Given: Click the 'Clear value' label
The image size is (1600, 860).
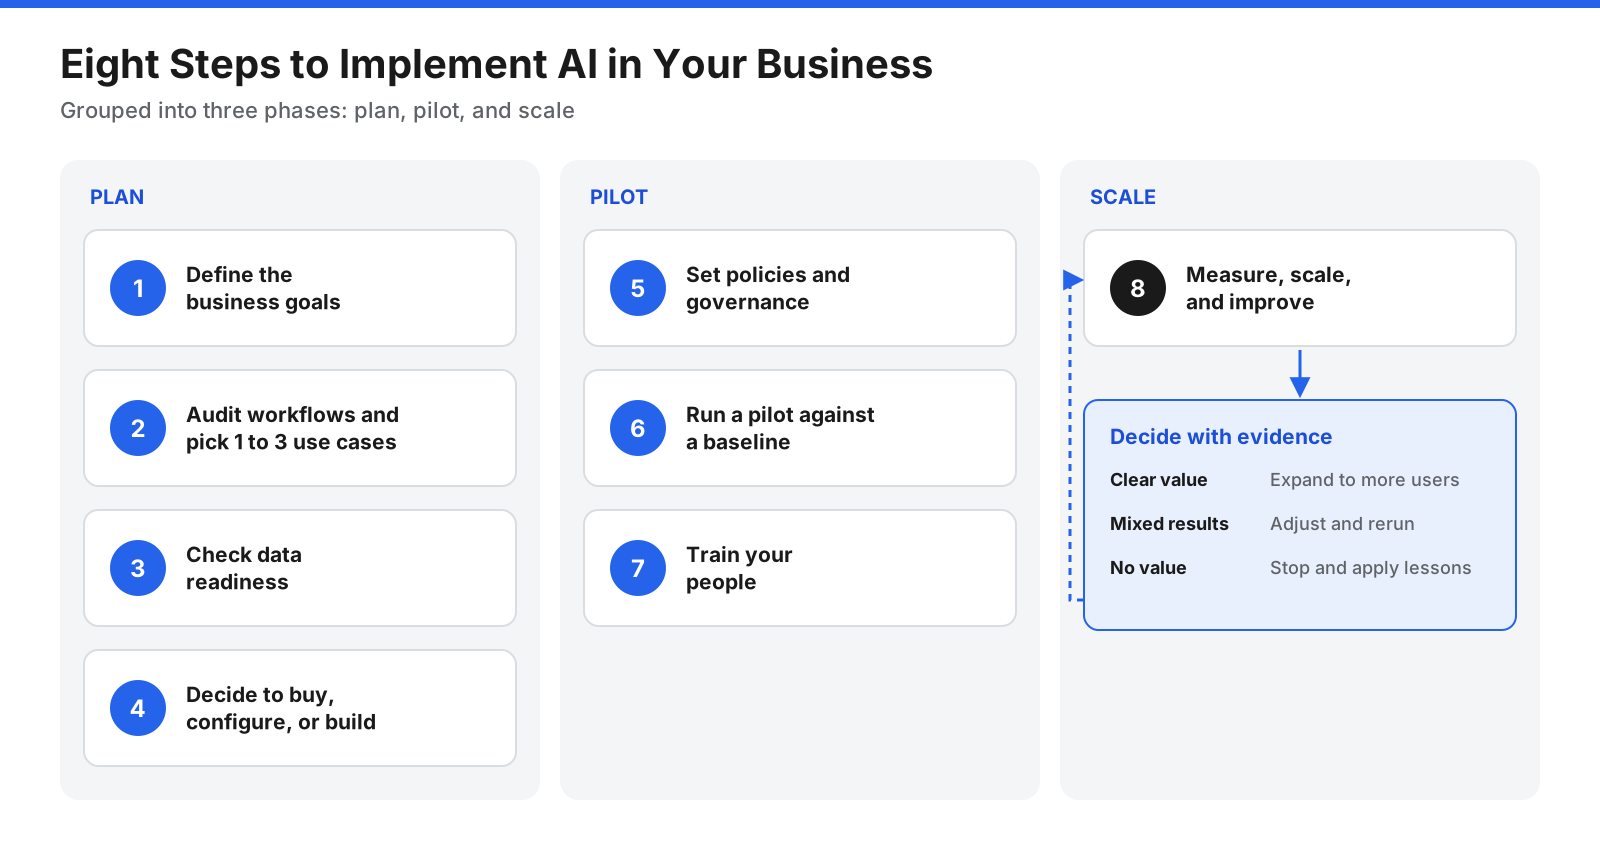Looking at the screenshot, I should [x=1158, y=480].
